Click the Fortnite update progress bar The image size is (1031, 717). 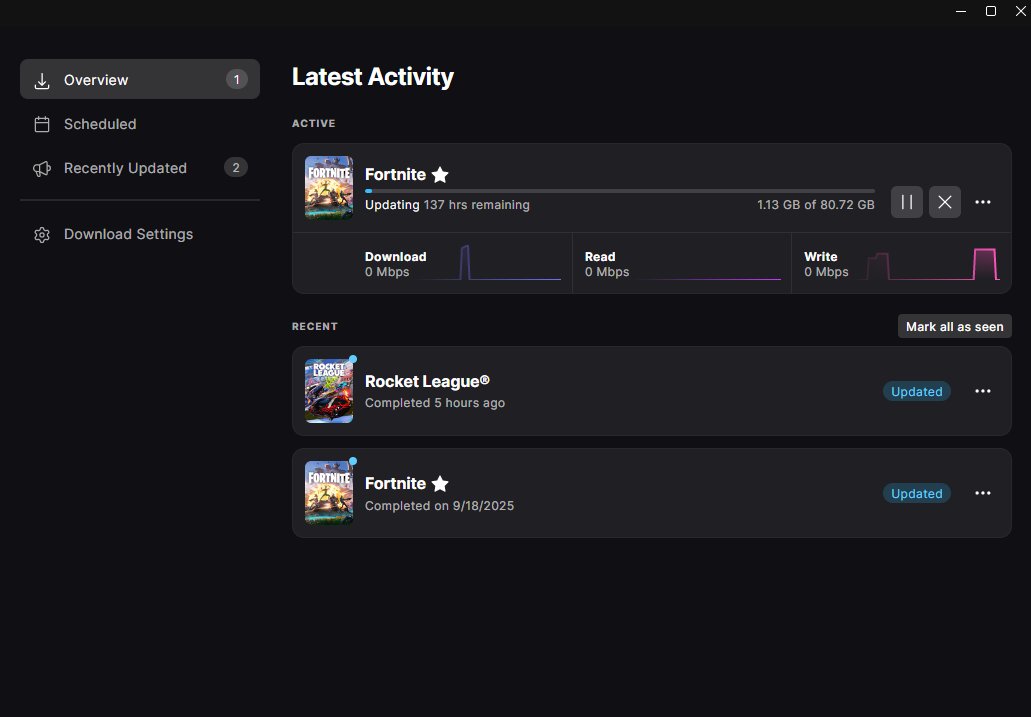619,191
